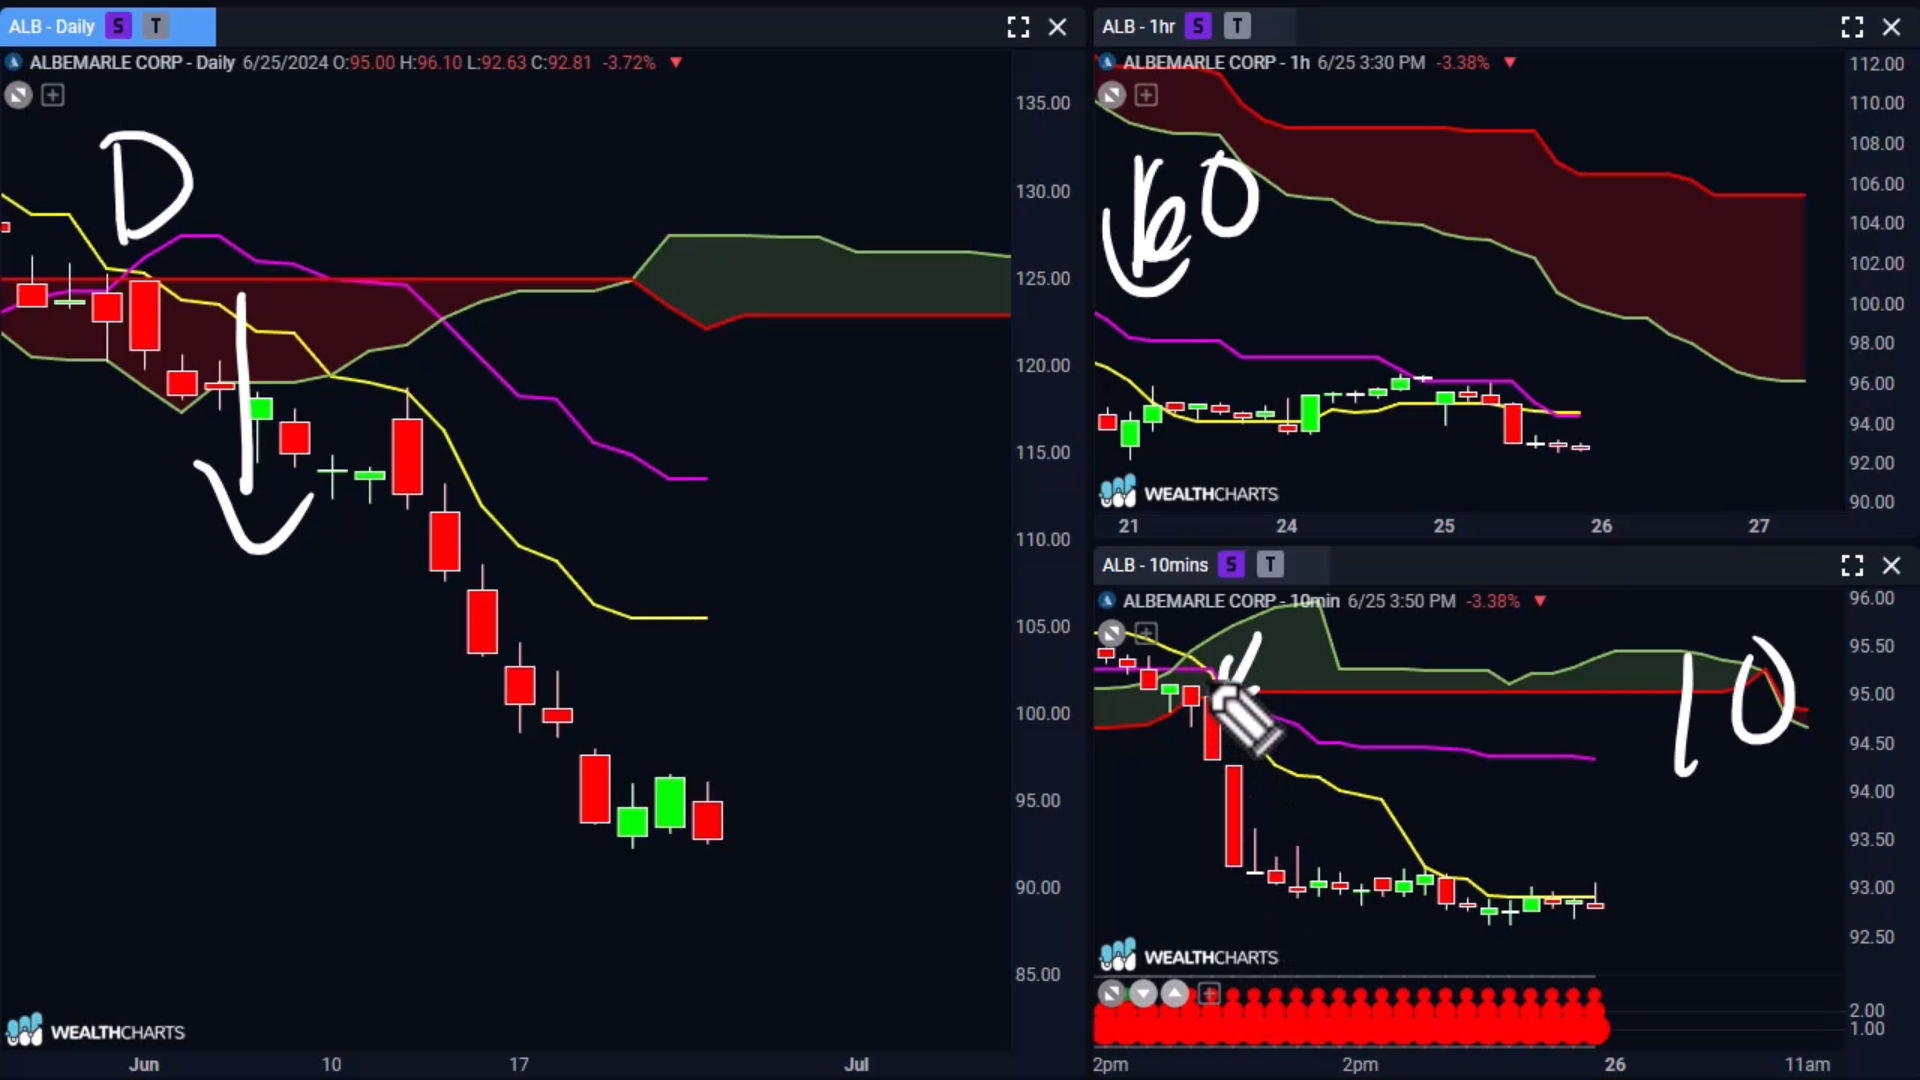Click the Albemarle logo icon in 10min chart header
This screenshot has width=1920, height=1080.
(1107, 600)
